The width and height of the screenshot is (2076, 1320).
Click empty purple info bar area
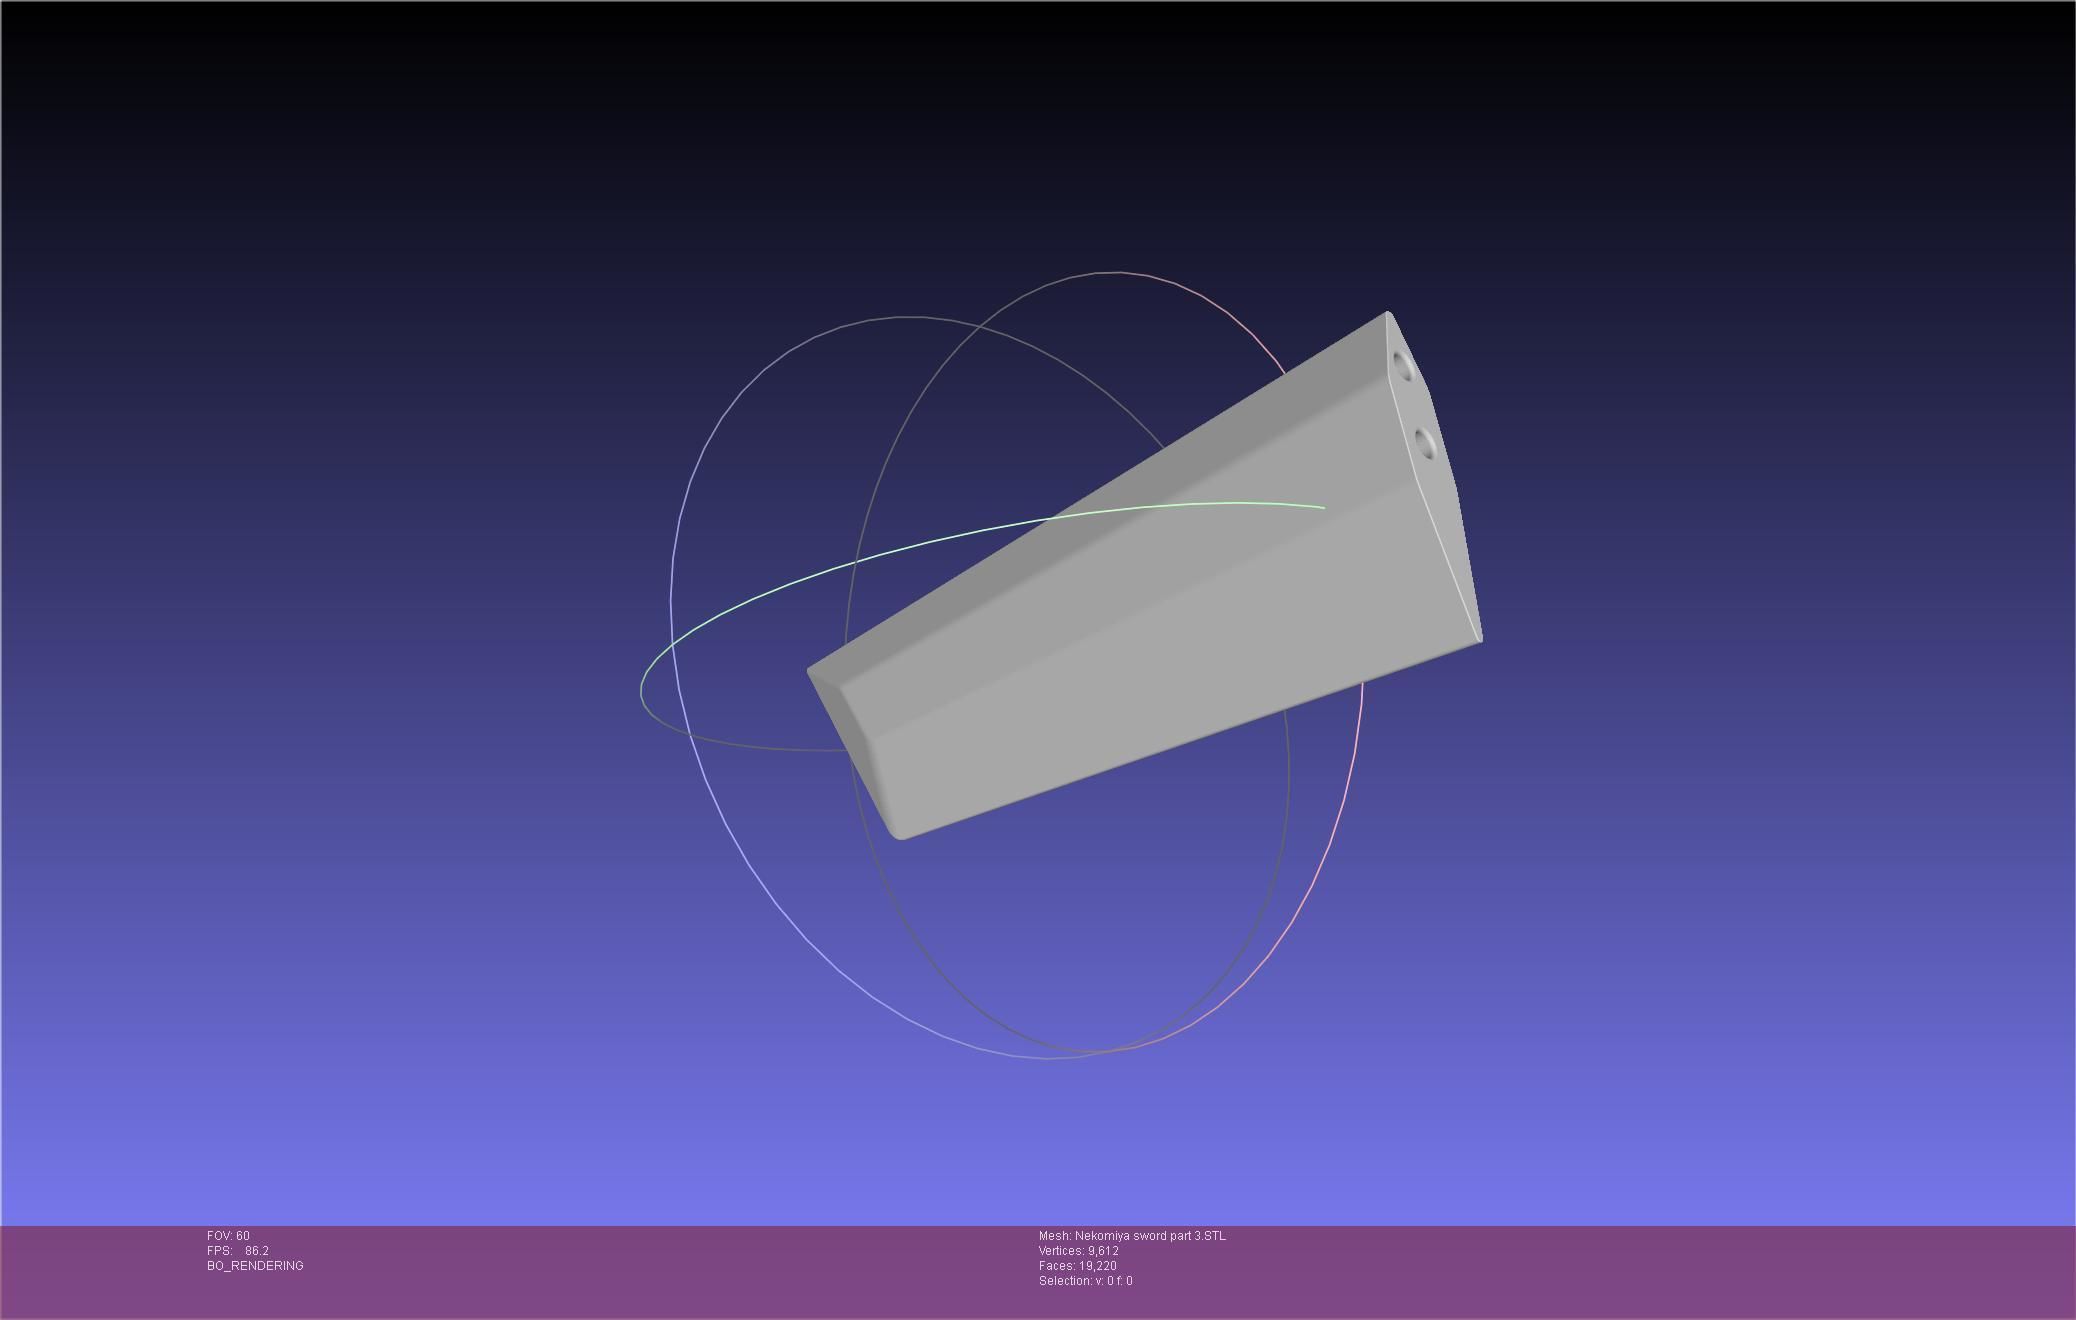click(x=1600, y=1270)
